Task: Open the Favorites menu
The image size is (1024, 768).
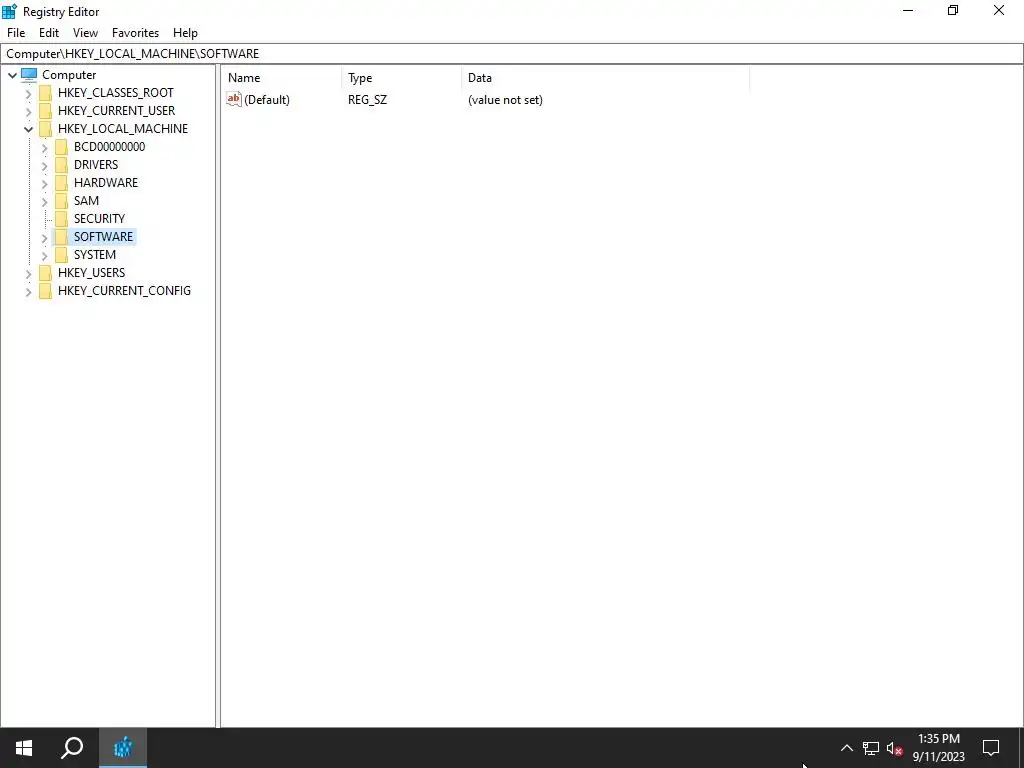Action: tap(135, 33)
